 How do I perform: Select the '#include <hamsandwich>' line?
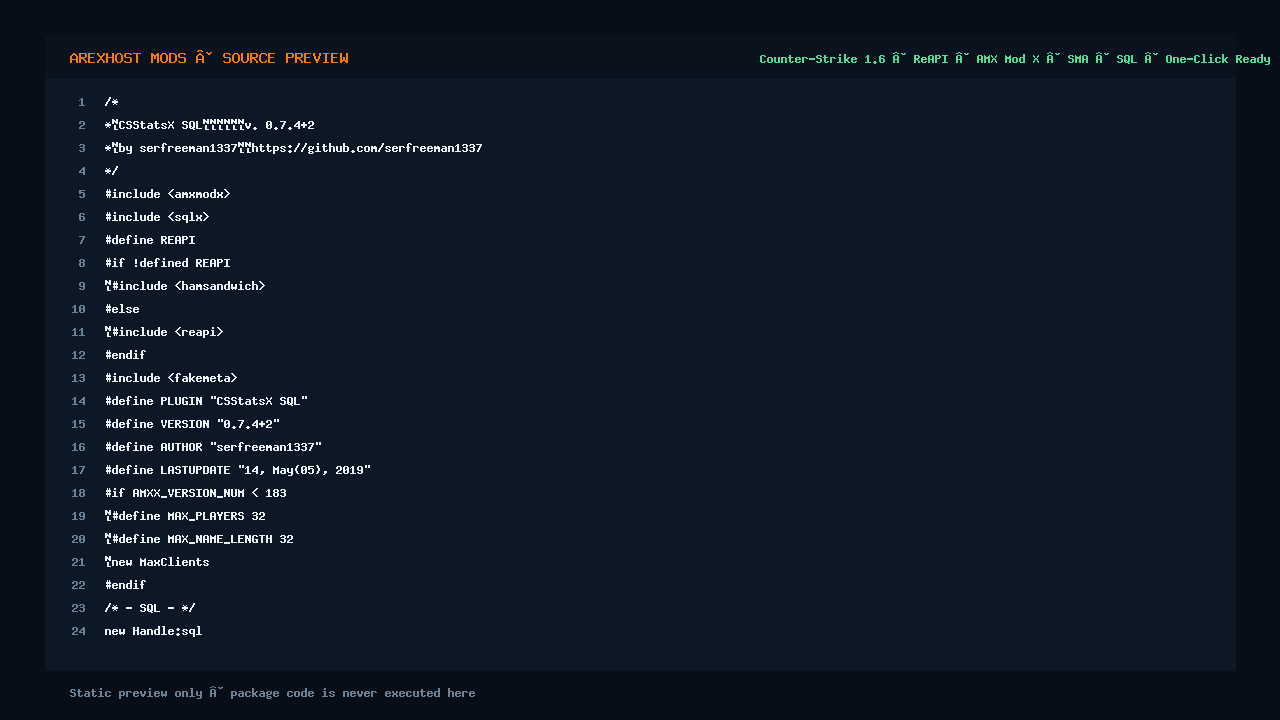tap(185, 286)
